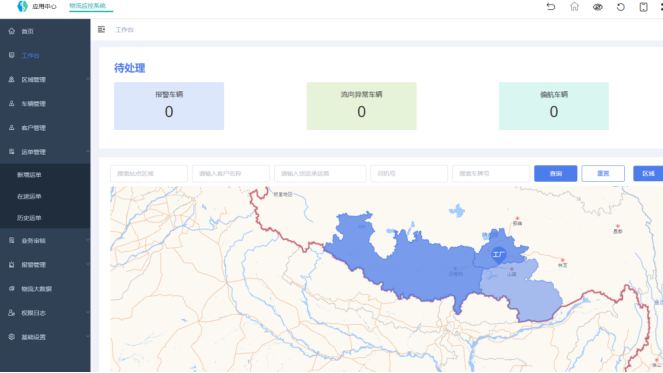Viewport: 663px width, 373px height.
Task: Toggle the eye visibility icon
Action: tap(597, 7)
